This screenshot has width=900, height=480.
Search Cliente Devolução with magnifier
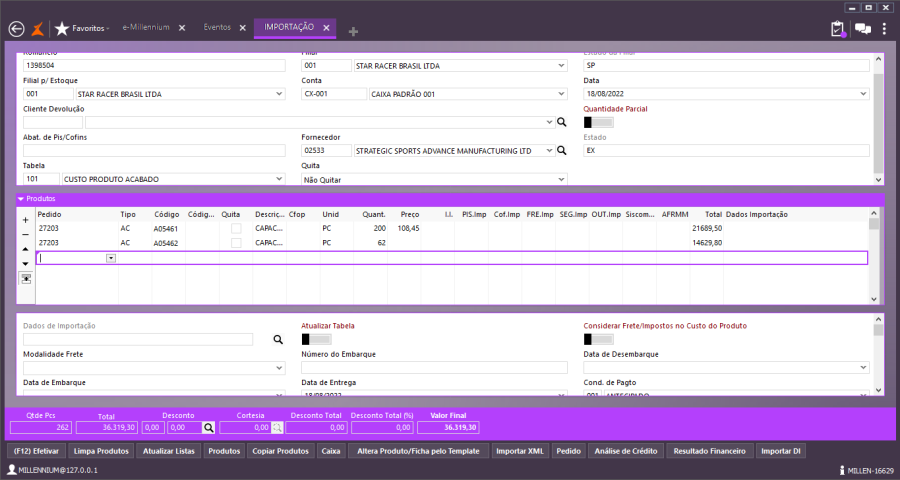[561, 122]
